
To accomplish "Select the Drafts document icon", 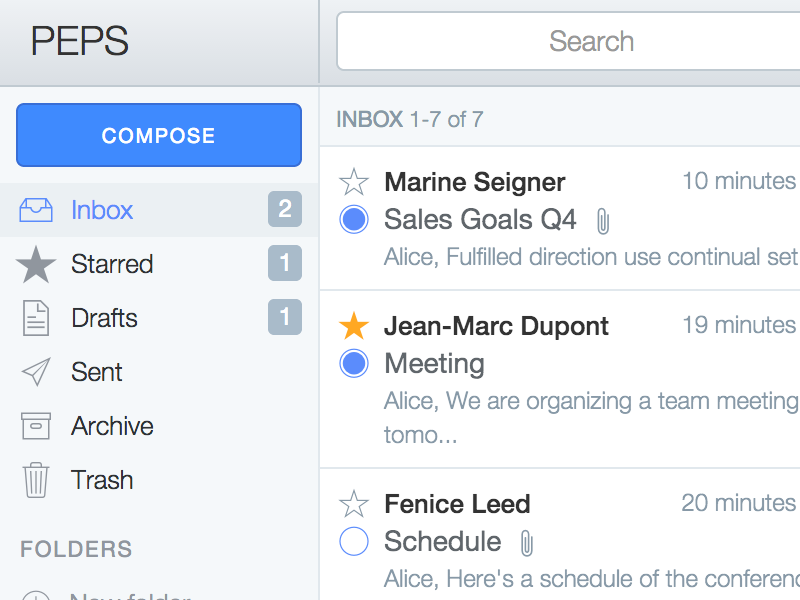I will [37, 317].
